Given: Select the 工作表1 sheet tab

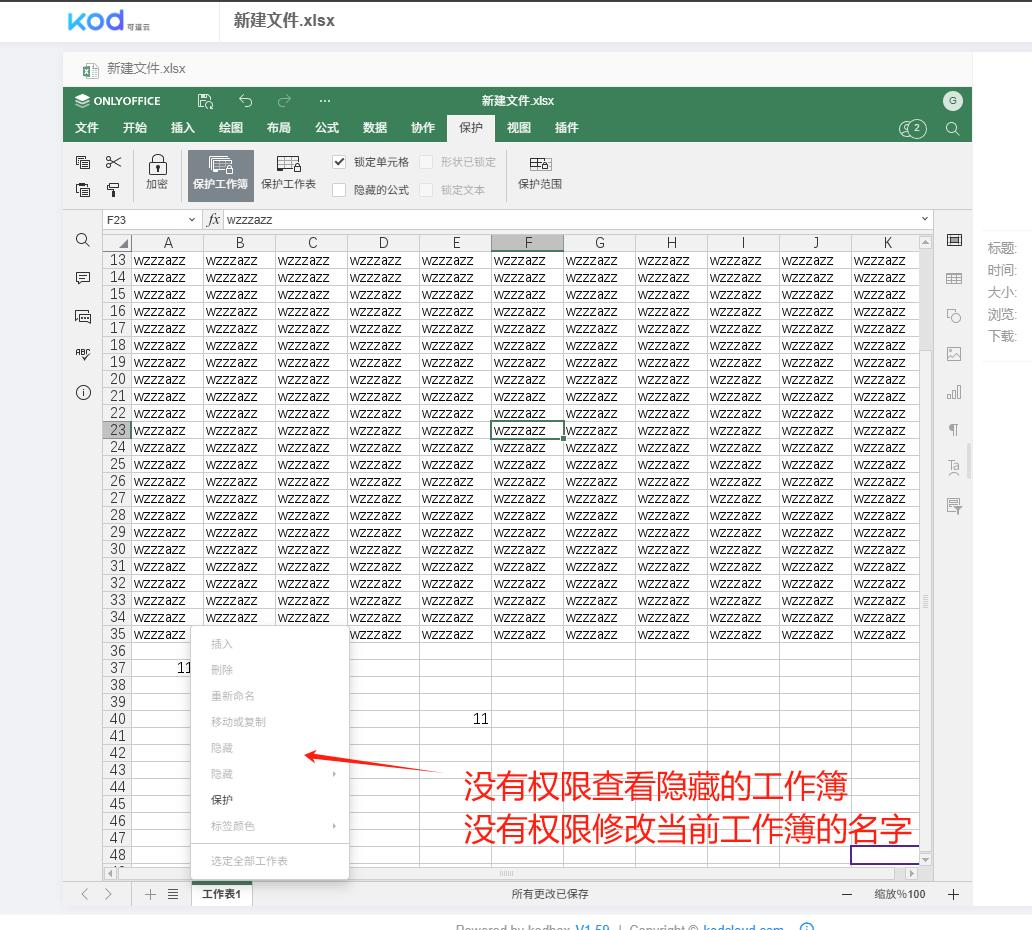Looking at the screenshot, I should click(222, 894).
